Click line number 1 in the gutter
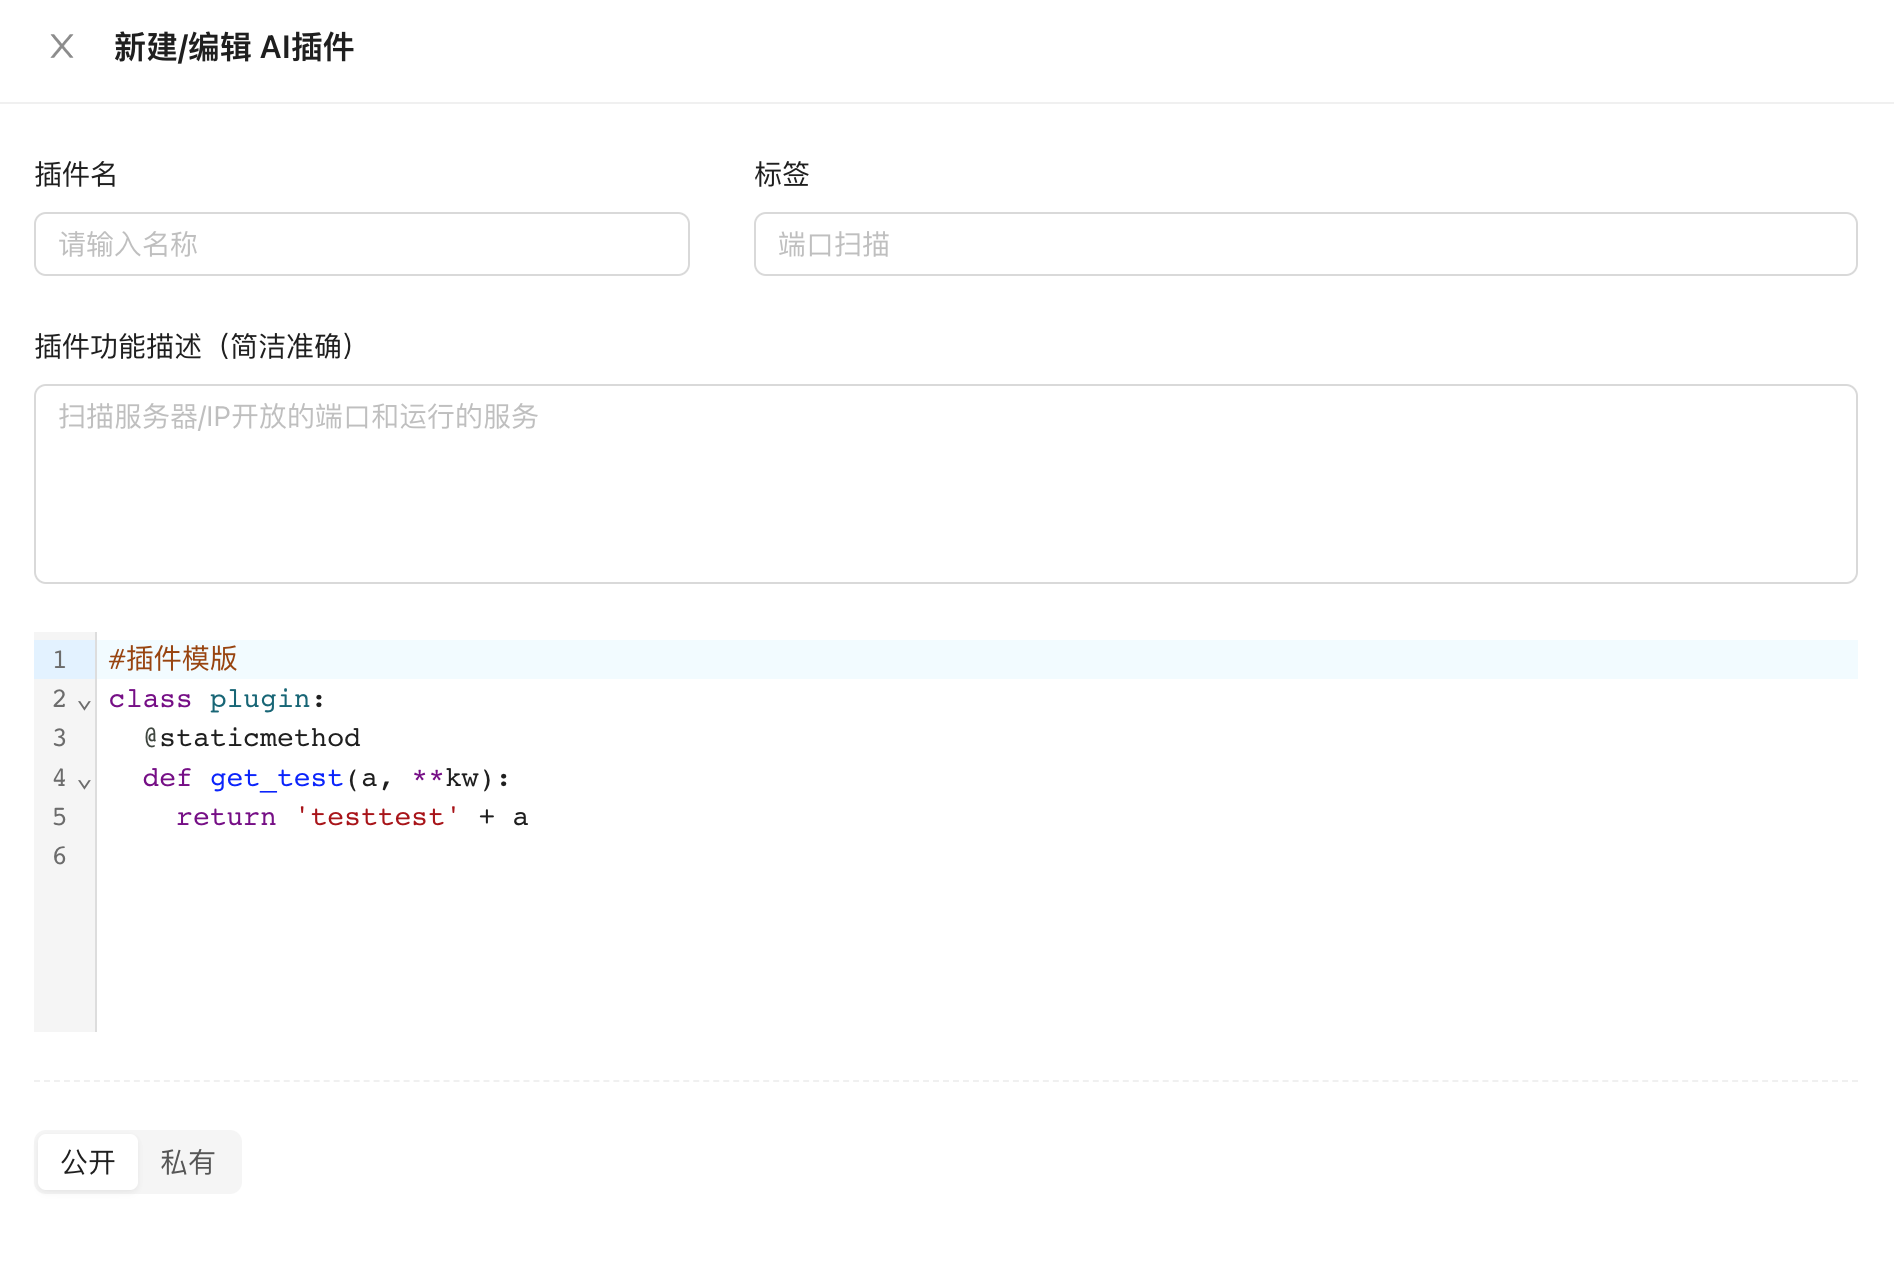The width and height of the screenshot is (1894, 1274). 59,659
